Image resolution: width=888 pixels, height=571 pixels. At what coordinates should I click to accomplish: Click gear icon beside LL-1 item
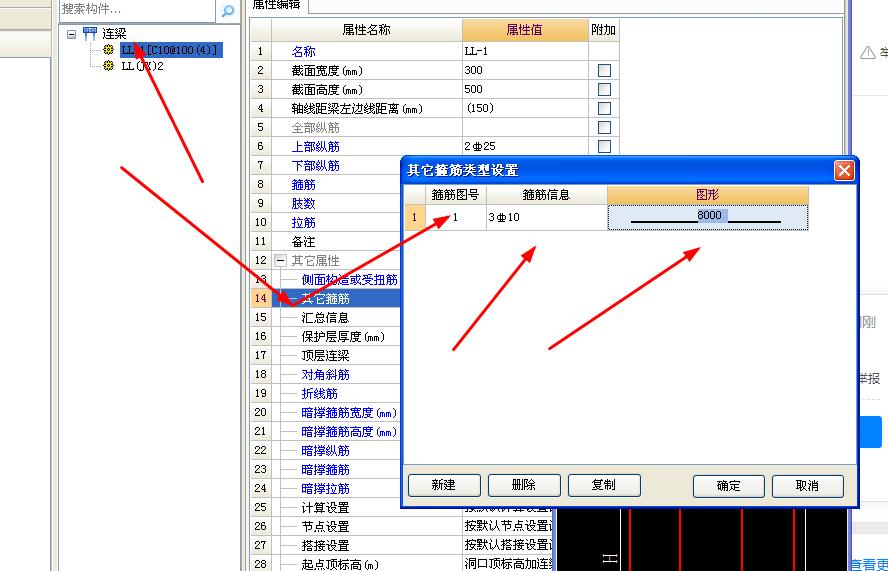click(x=108, y=50)
